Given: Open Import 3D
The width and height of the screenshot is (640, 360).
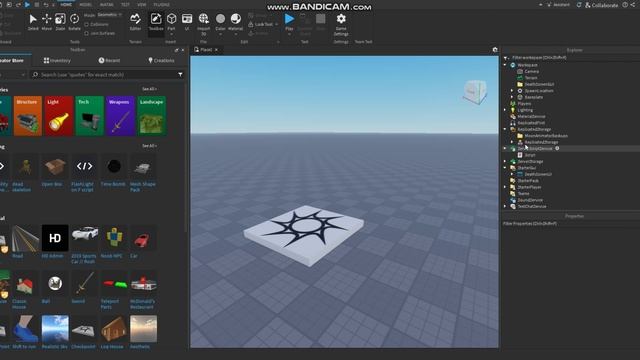Looking at the screenshot, I should (203, 24).
